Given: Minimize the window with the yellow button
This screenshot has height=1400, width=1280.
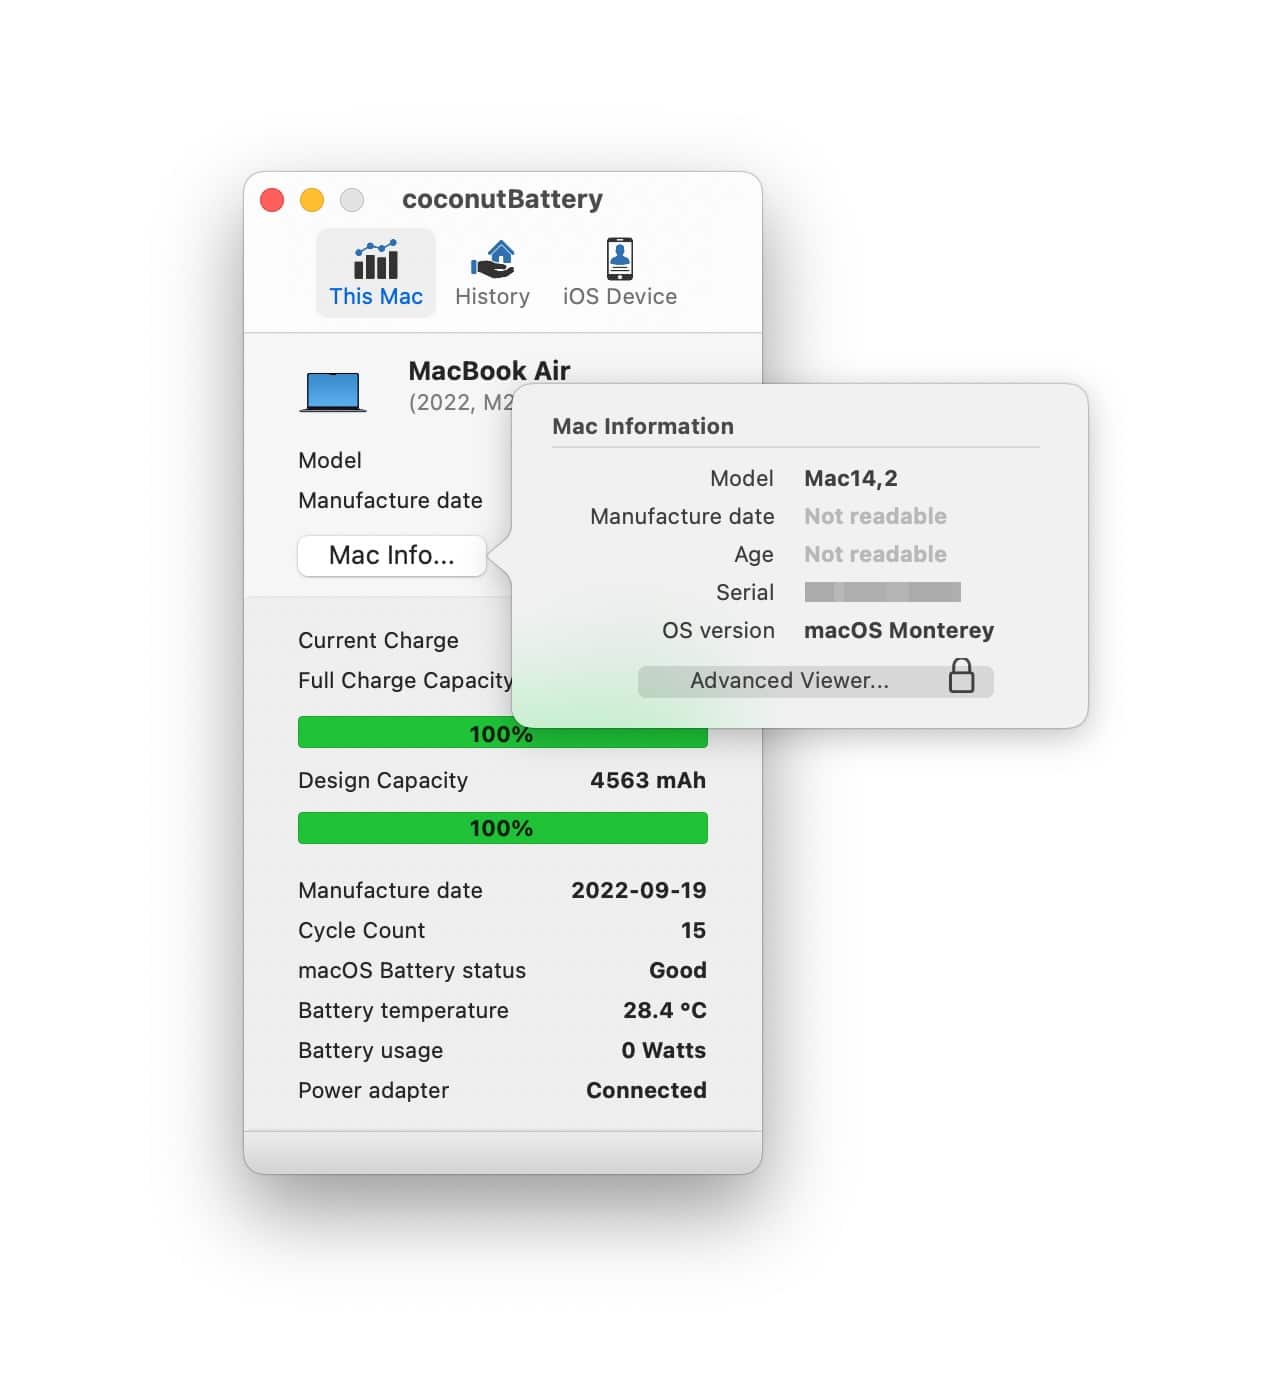Looking at the screenshot, I should tap(312, 200).
